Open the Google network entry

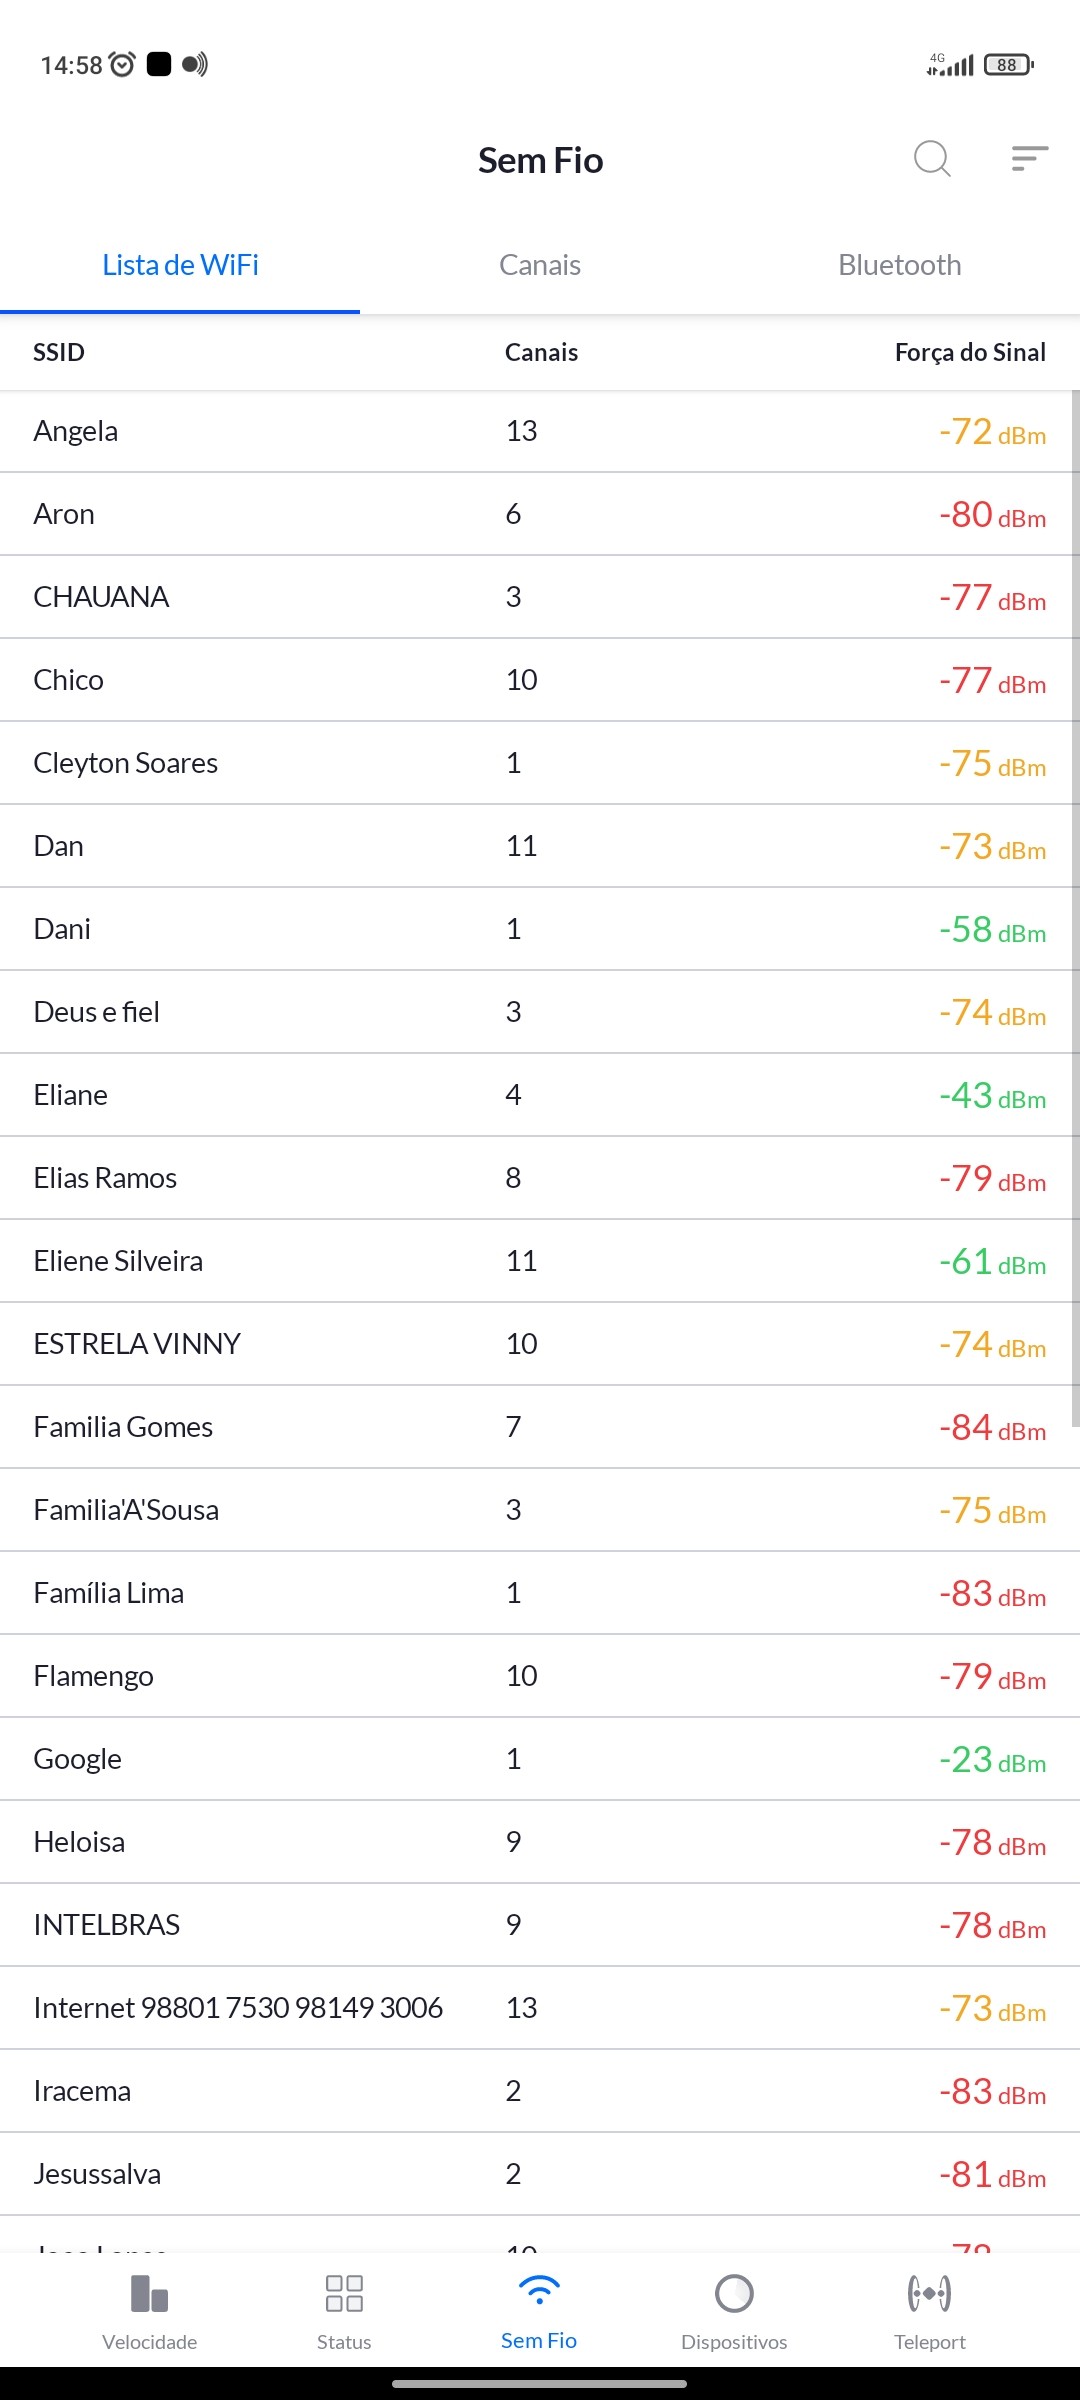[540, 1759]
